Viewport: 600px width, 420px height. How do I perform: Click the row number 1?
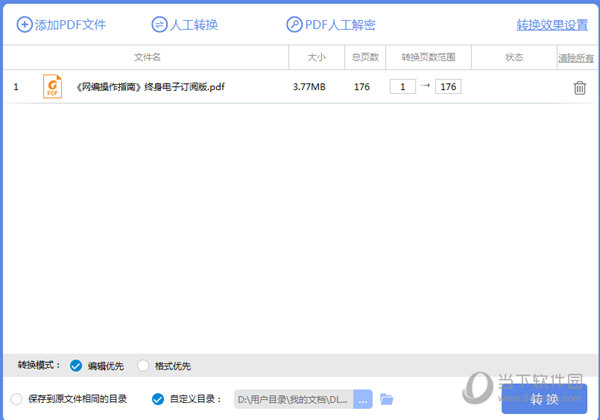click(x=16, y=87)
